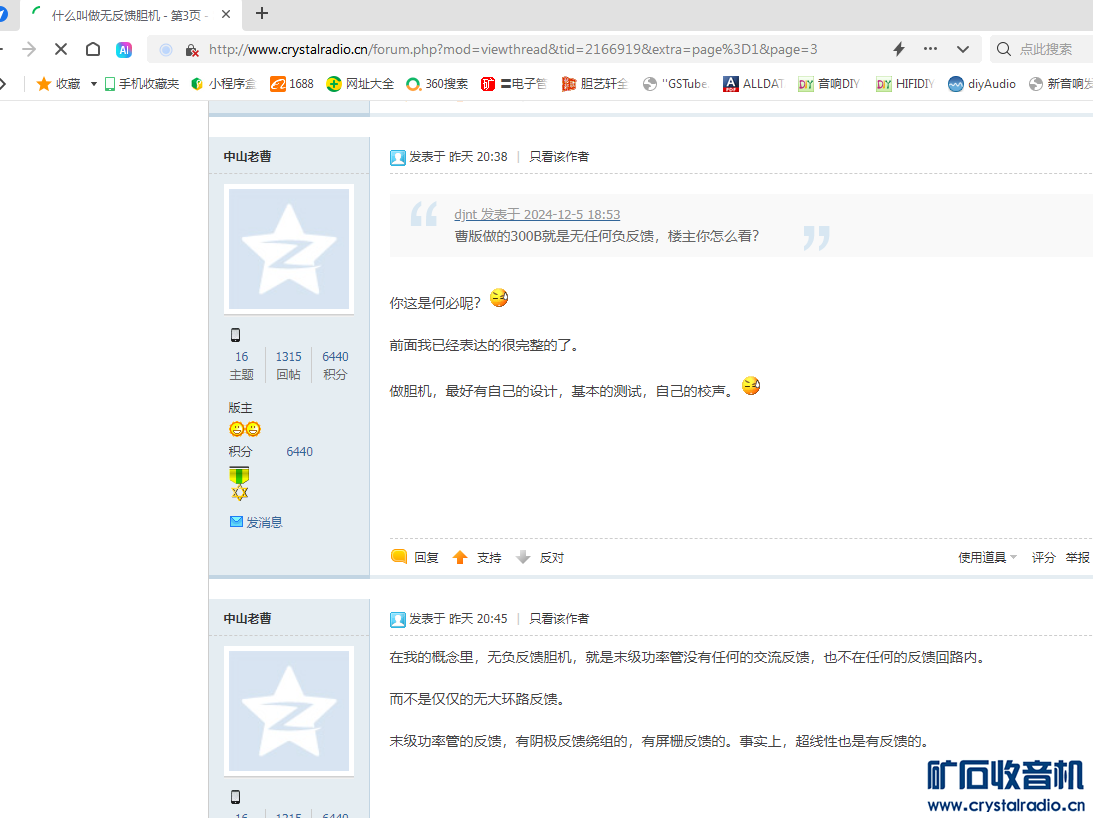Click 6440 next to 积分 under 版主

300,452
